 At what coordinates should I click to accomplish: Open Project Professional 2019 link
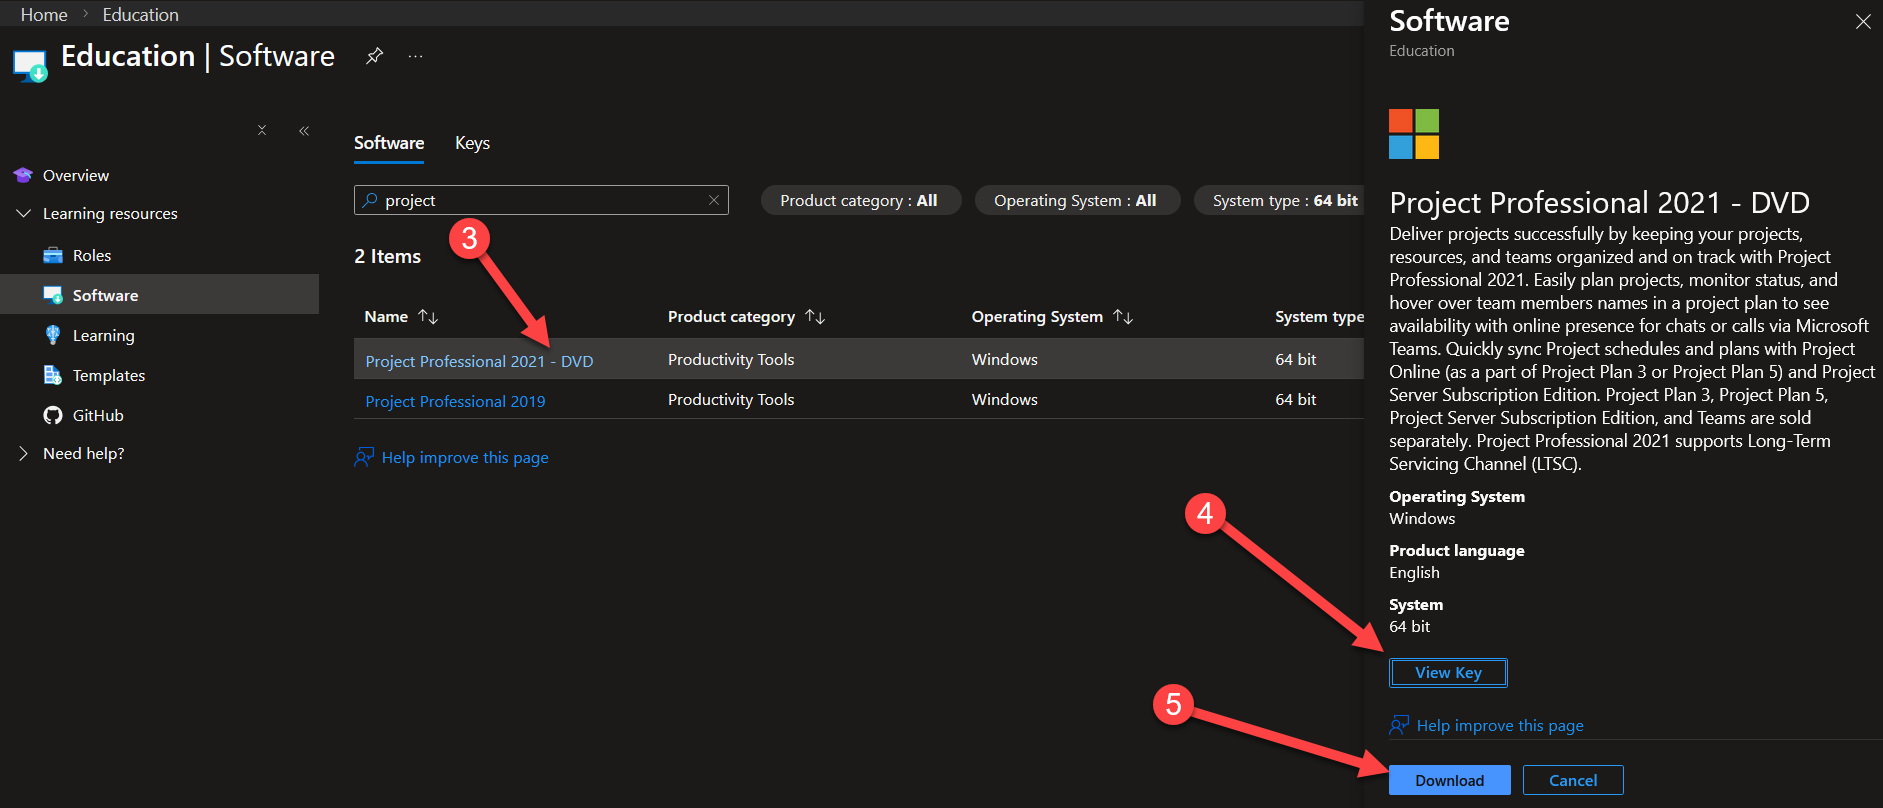pyautogui.click(x=455, y=401)
